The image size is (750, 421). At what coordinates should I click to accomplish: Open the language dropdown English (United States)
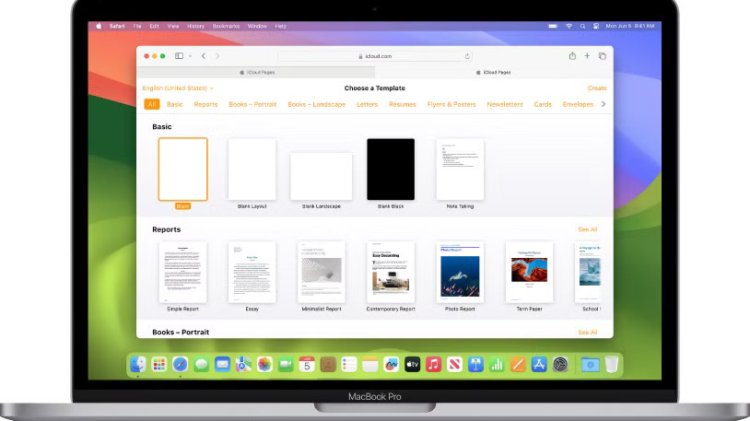(x=178, y=88)
